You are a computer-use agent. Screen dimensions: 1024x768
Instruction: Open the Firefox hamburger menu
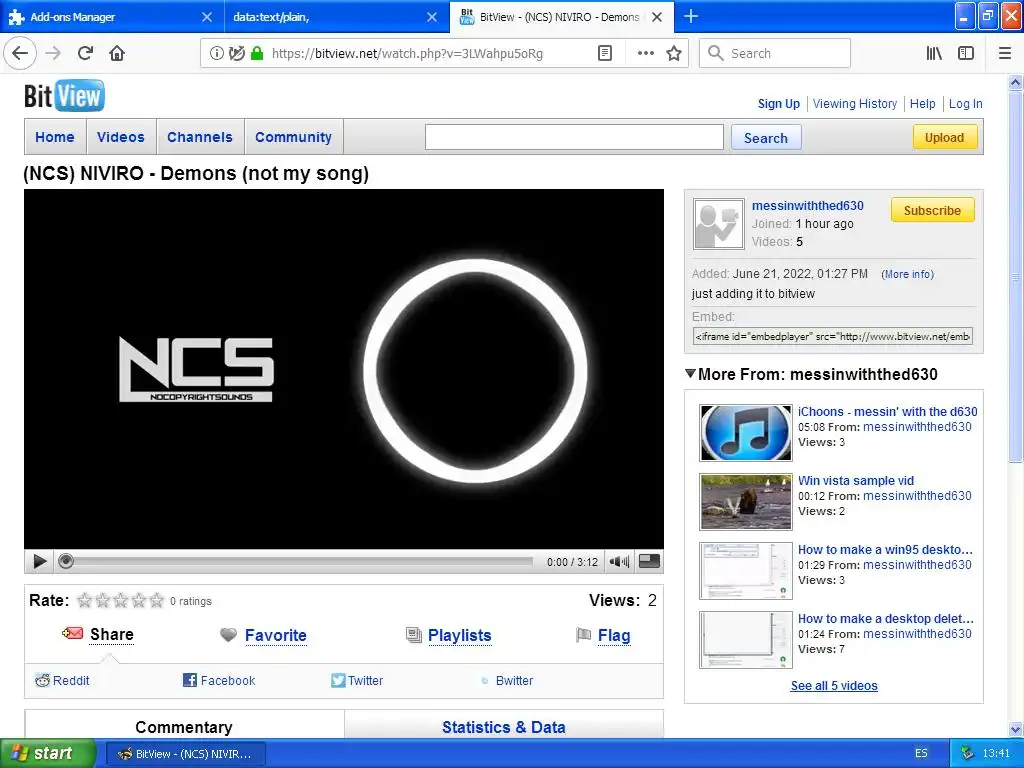coord(1004,54)
